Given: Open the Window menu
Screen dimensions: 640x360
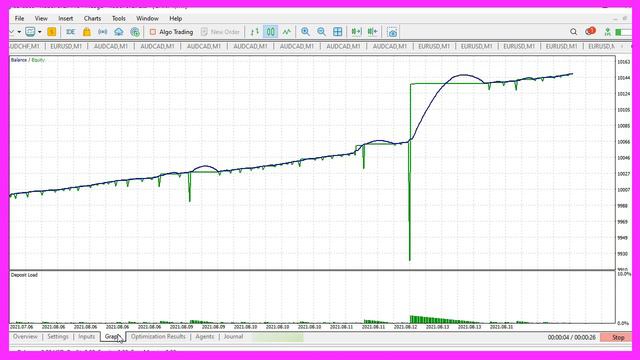Looking at the screenshot, I should click(147, 18).
